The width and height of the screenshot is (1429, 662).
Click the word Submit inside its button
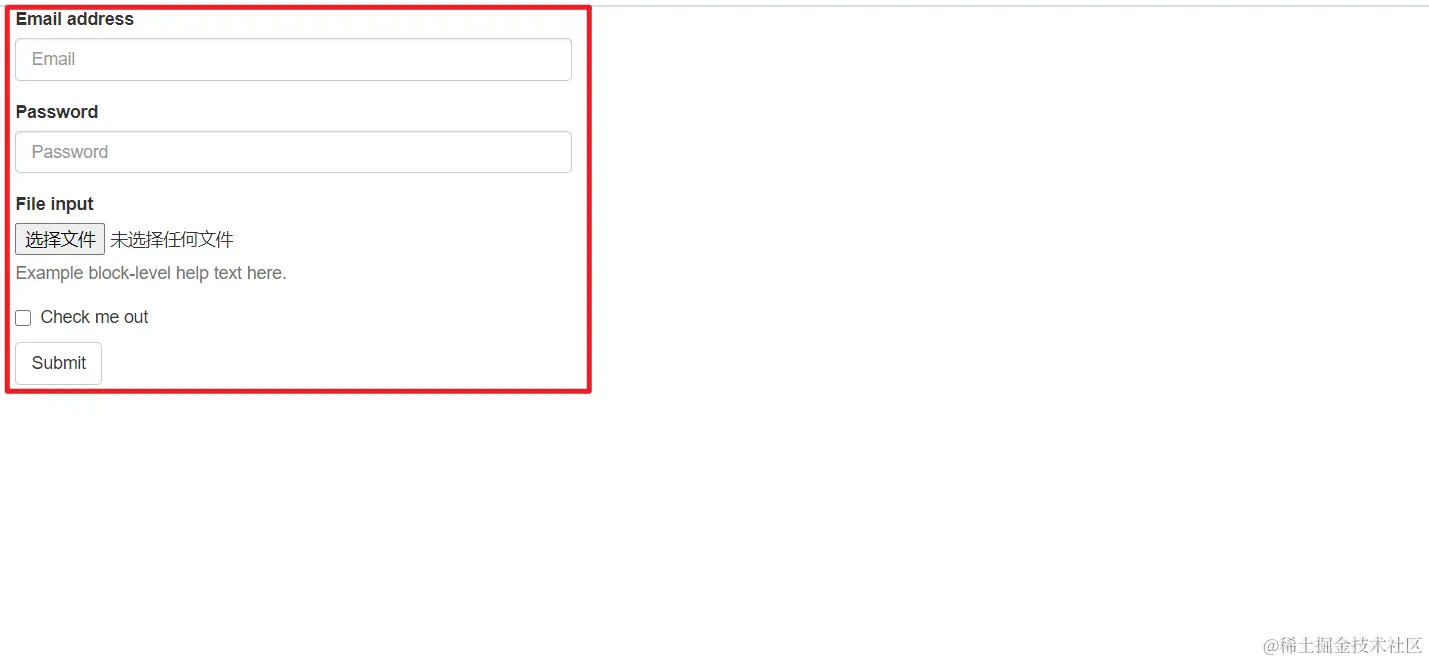point(59,363)
